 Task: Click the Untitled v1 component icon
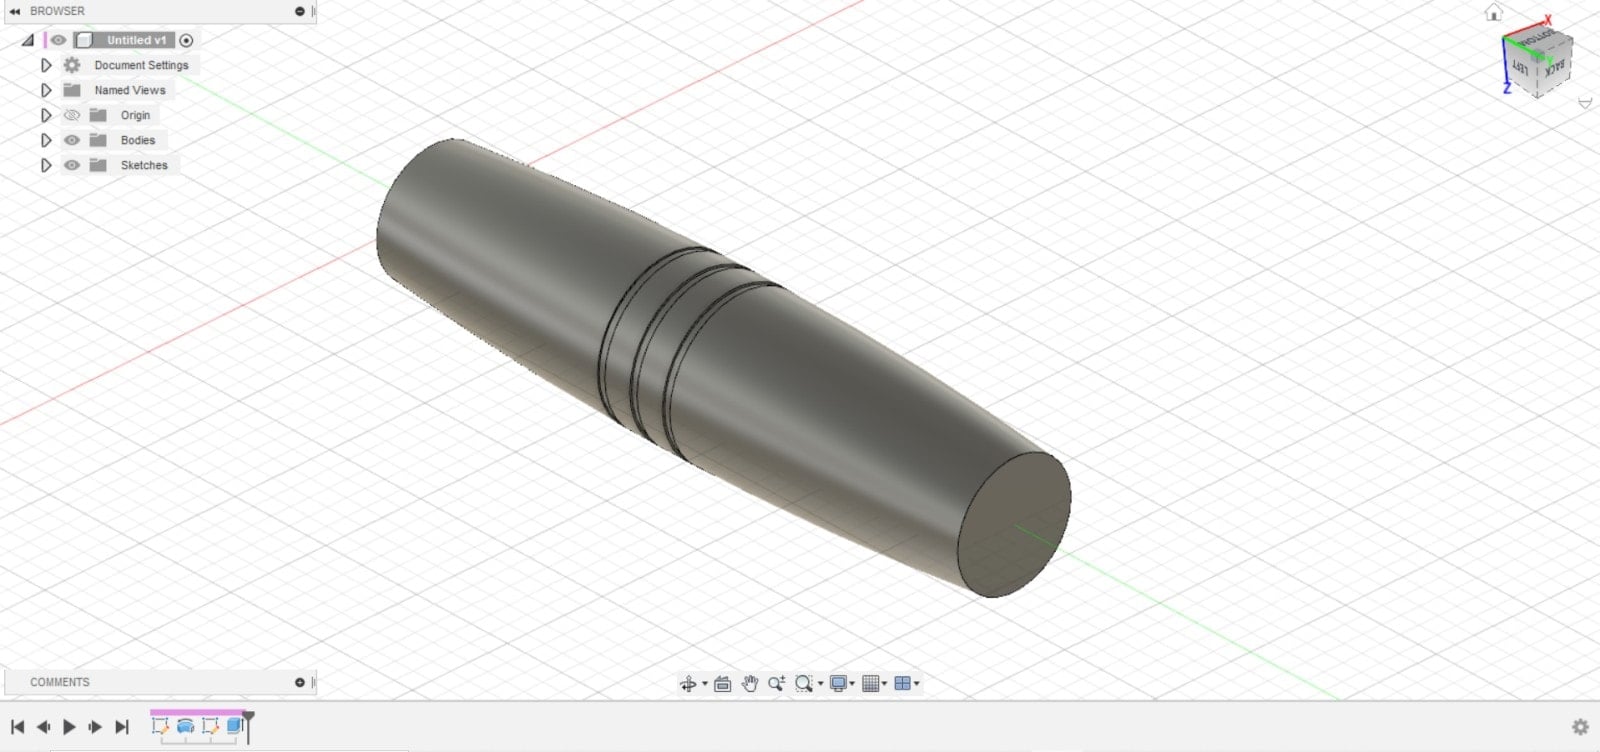click(x=85, y=40)
